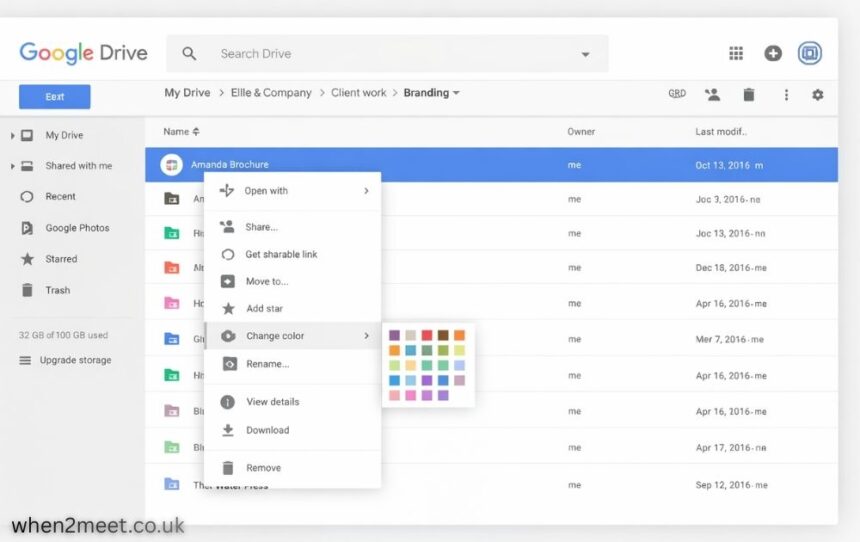Screen dimensions: 860x542
Task: Click the mauve folder icon in the list
Action: (172, 410)
